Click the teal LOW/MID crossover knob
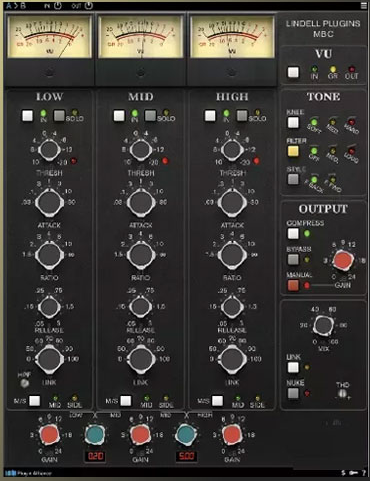370x484 pixels. (x=95, y=435)
